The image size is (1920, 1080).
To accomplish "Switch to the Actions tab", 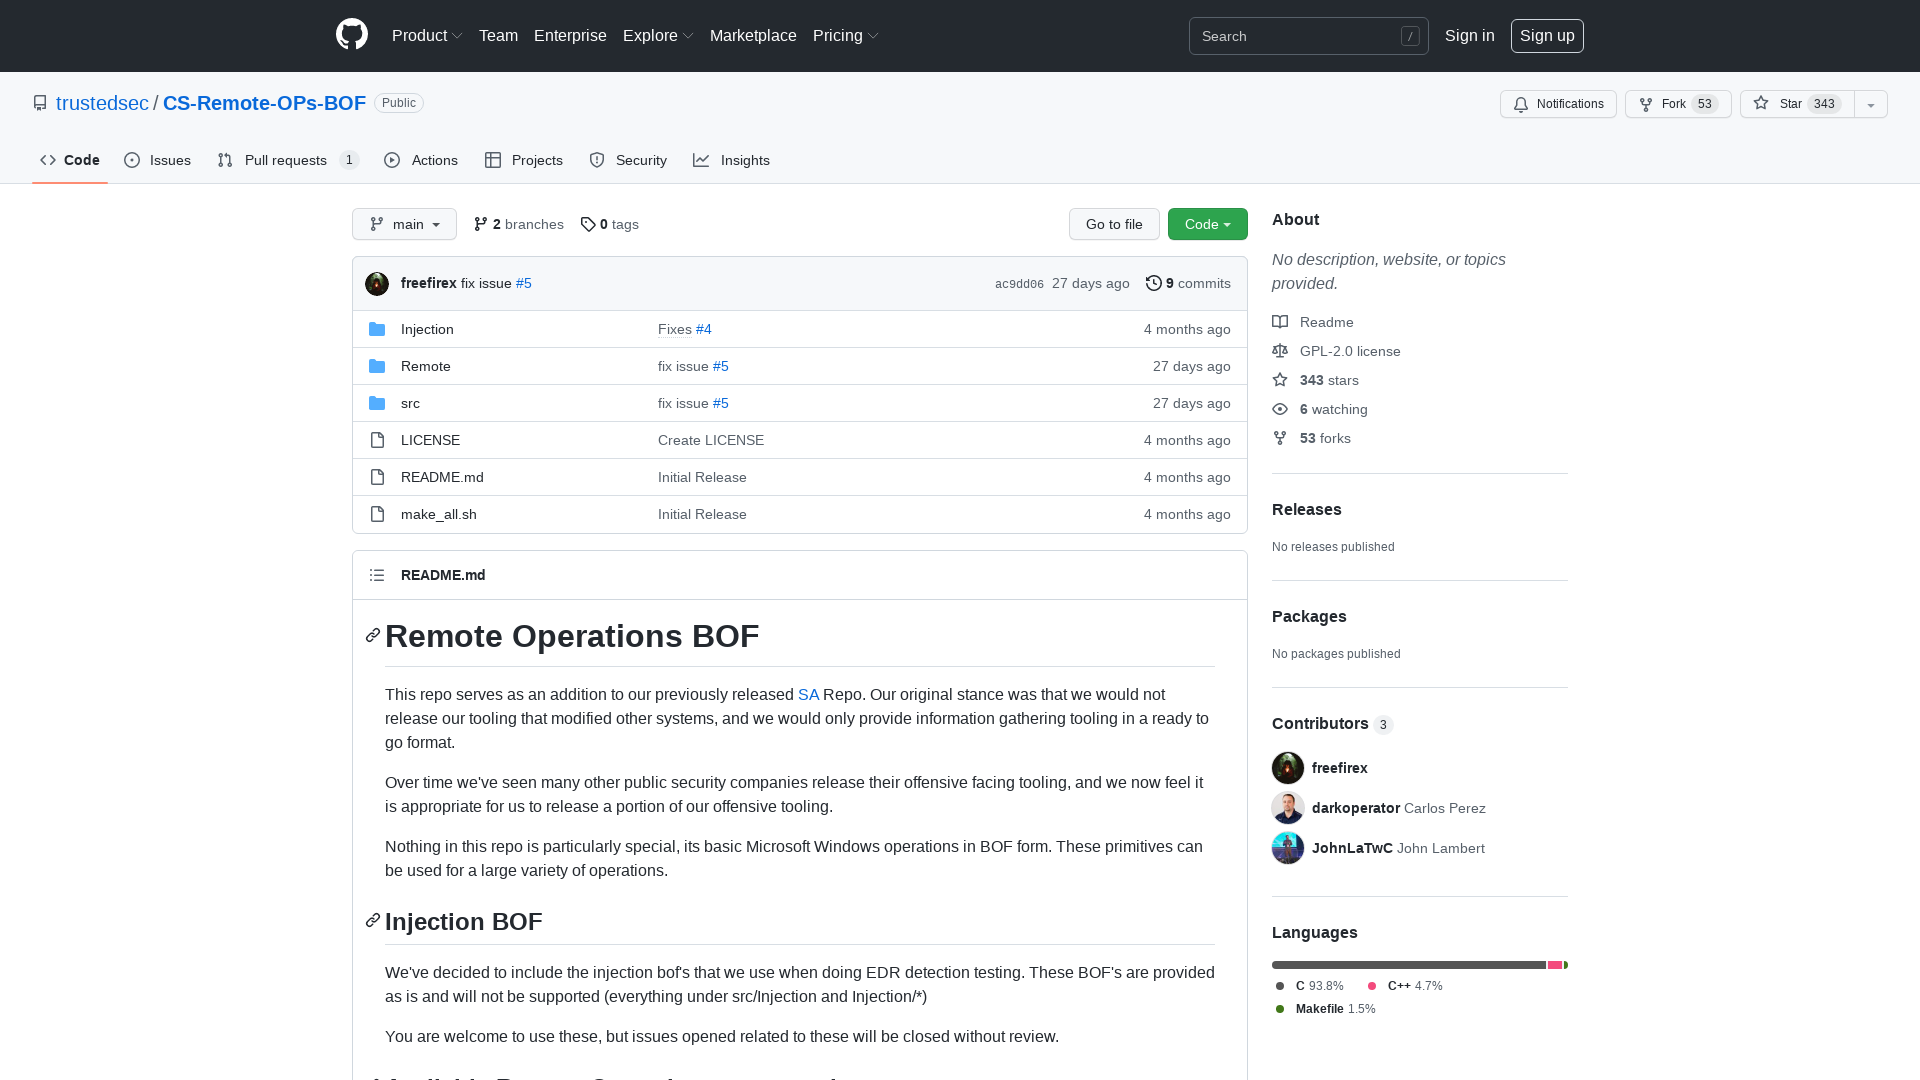I will click(421, 160).
